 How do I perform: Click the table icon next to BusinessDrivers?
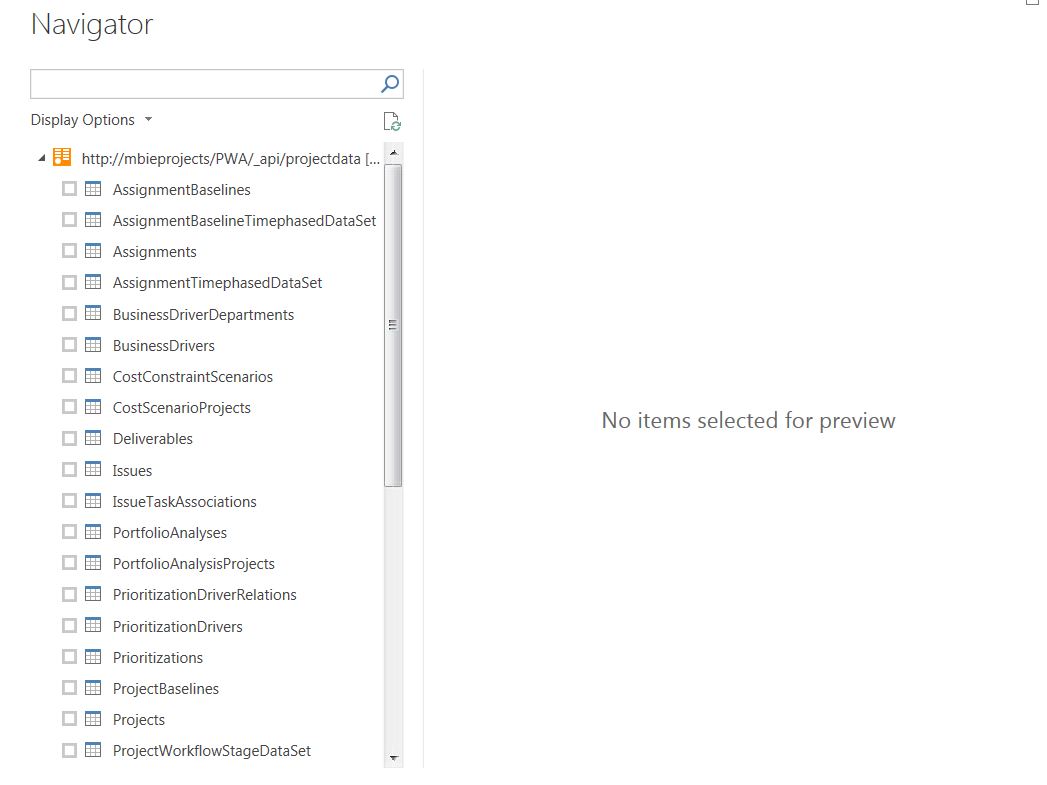click(95, 345)
